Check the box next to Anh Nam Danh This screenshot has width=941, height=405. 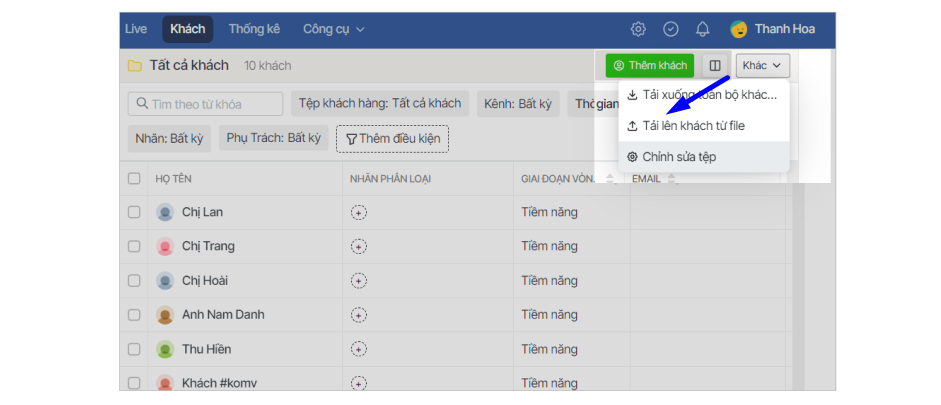coord(134,315)
